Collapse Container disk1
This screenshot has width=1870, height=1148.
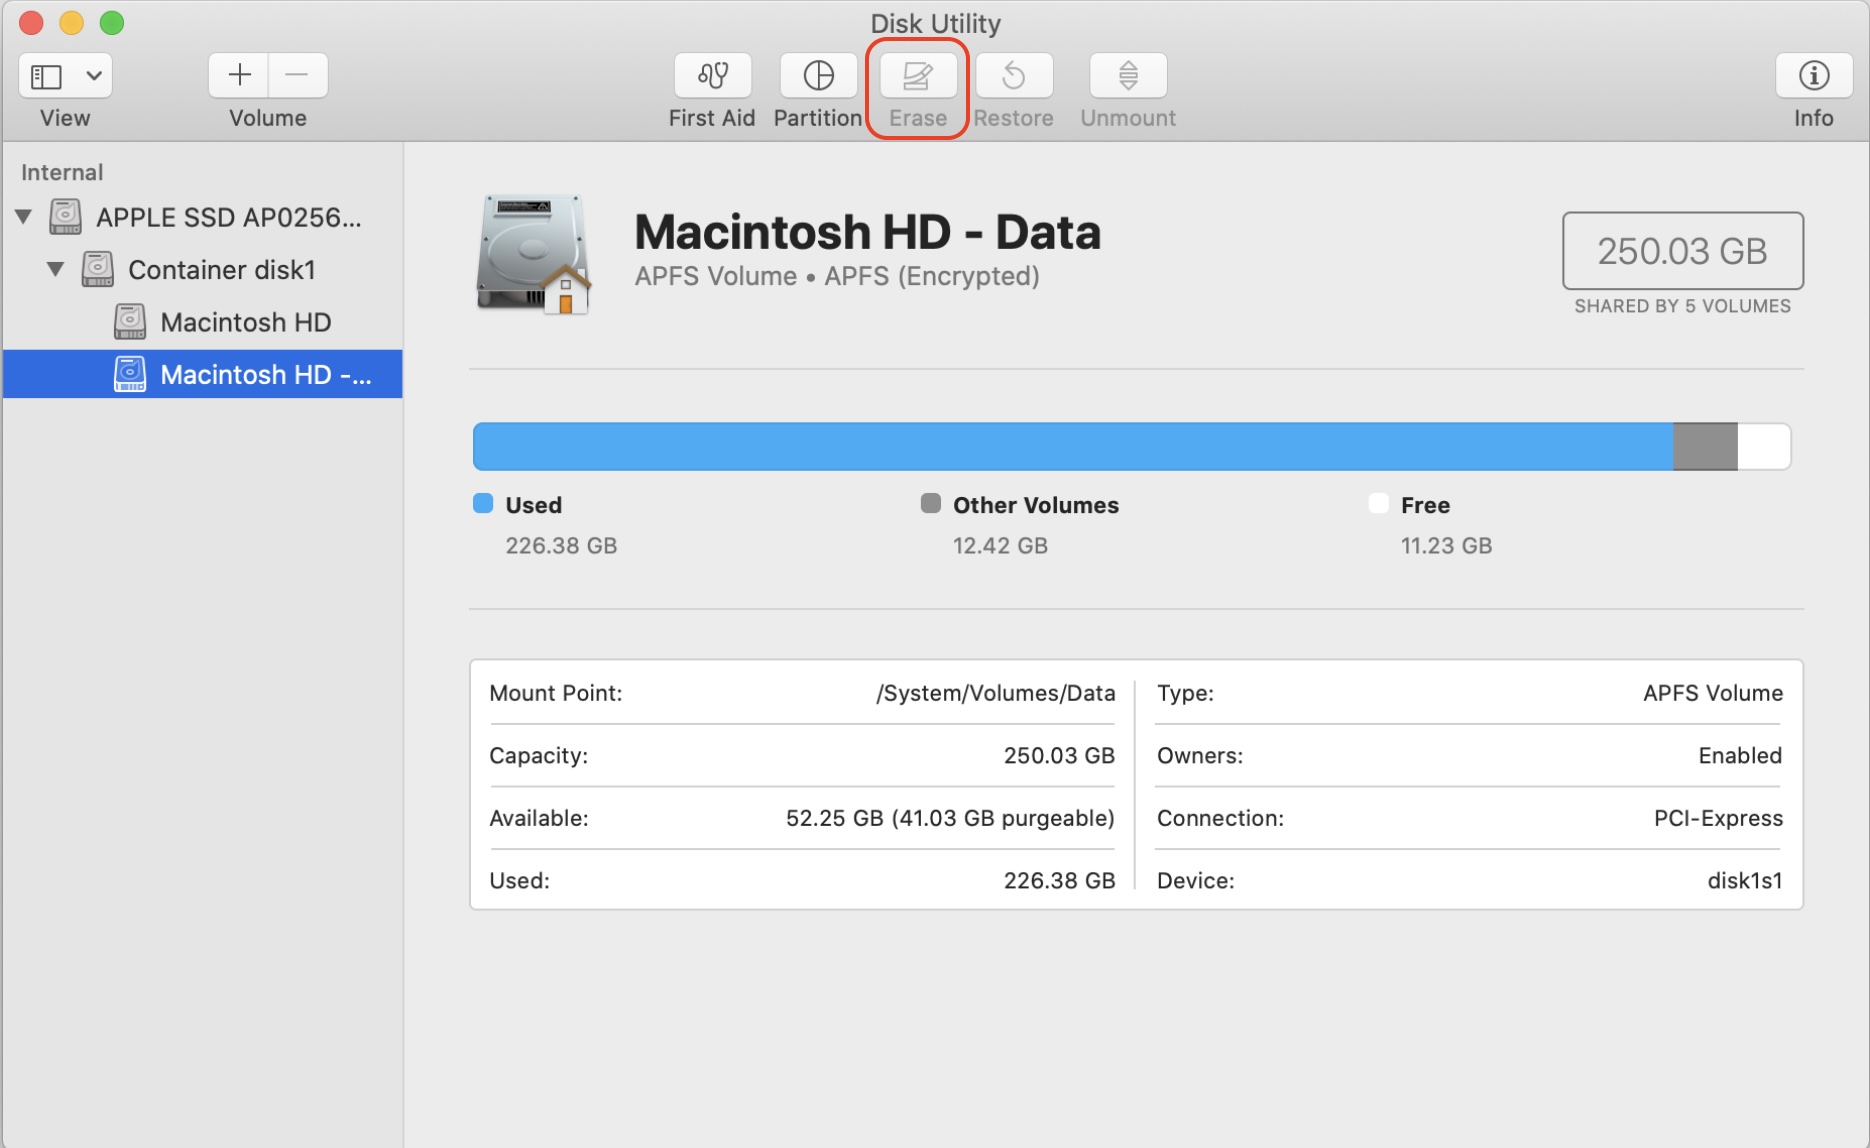(57, 269)
